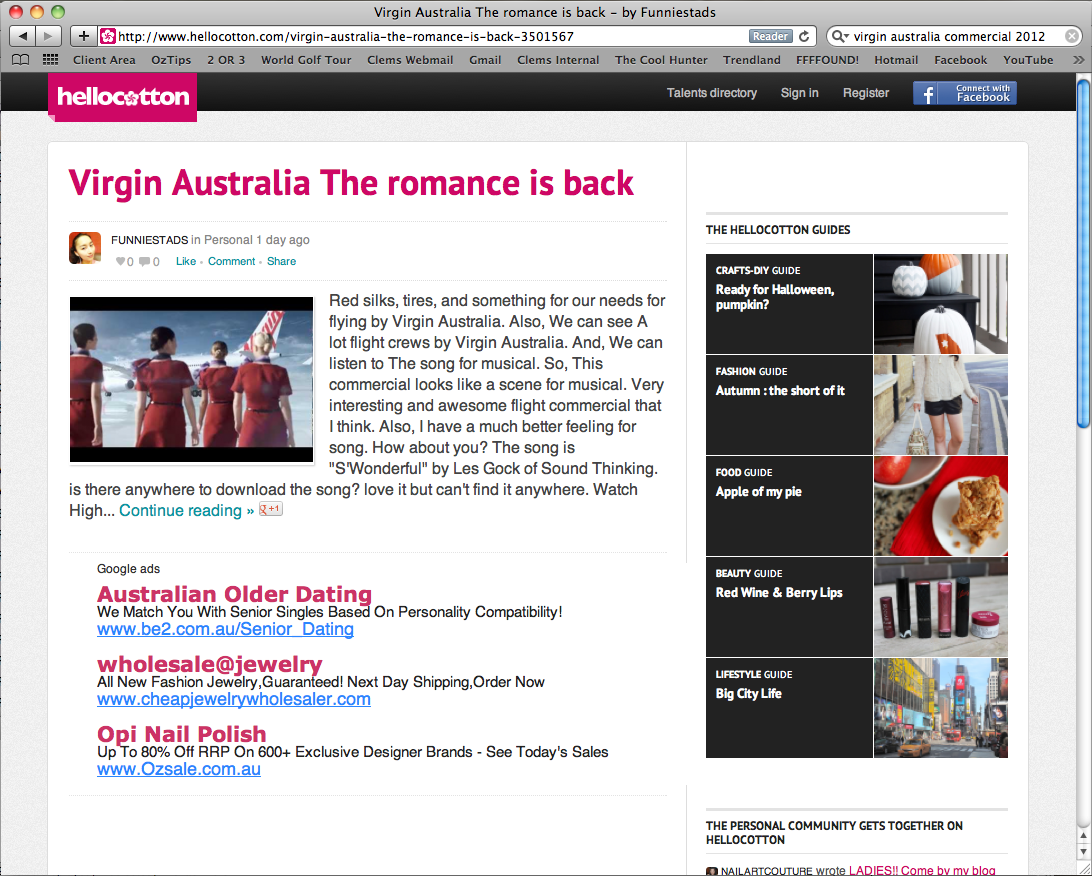Open Talents directory link

[712, 93]
